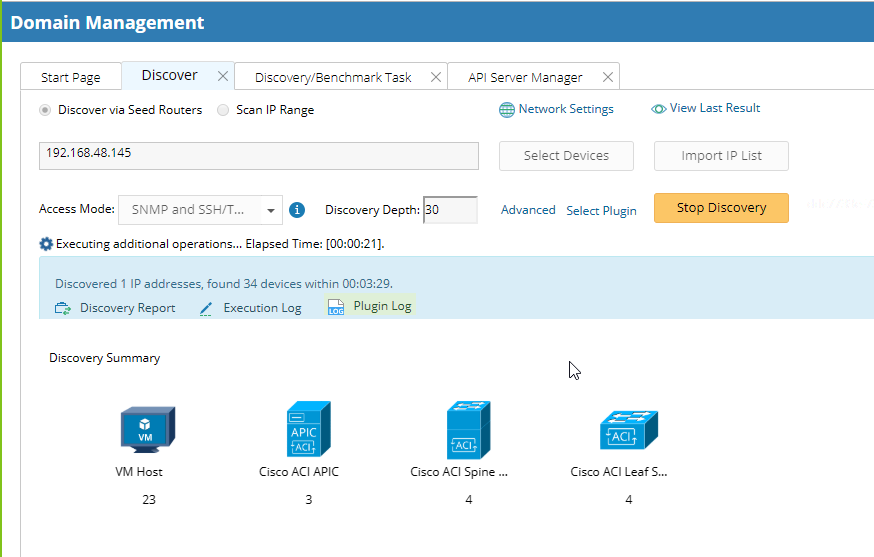Open the Discovery Report icon
Viewport: 874px width, 557px height.
tap(62, 308)
